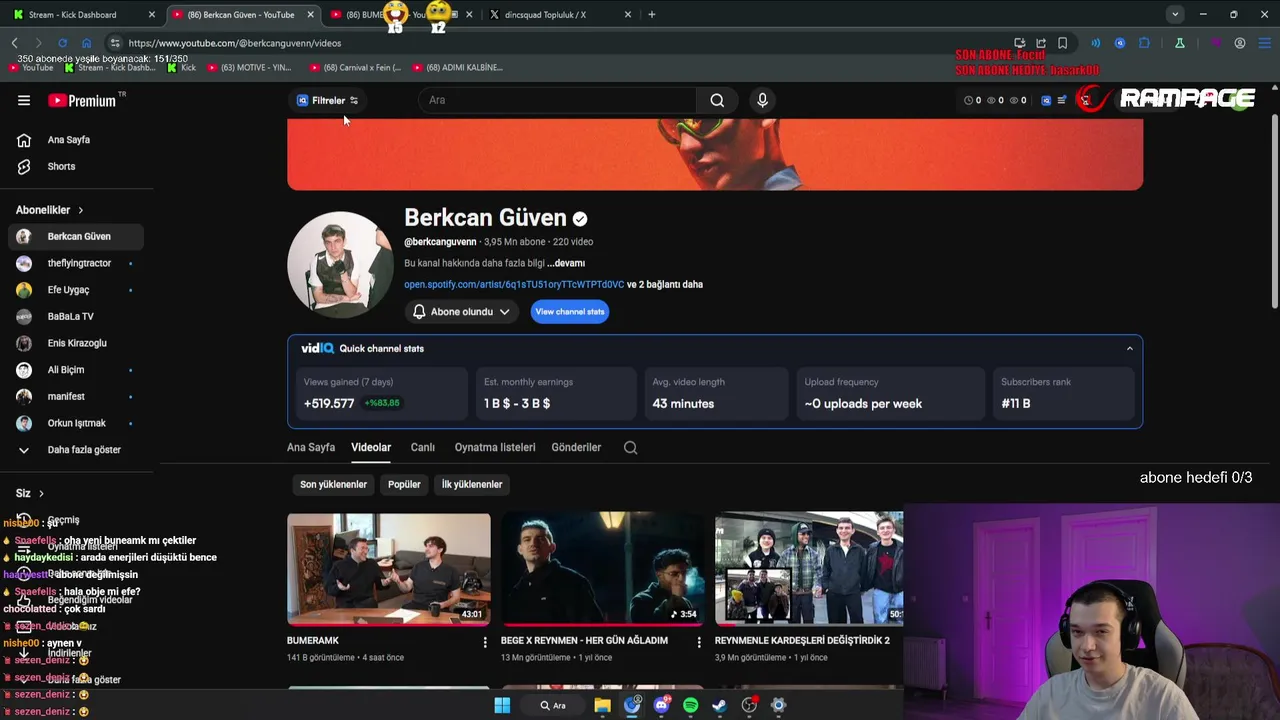
Task: Expand channel description ...devamı
Action: click(566, 263)
